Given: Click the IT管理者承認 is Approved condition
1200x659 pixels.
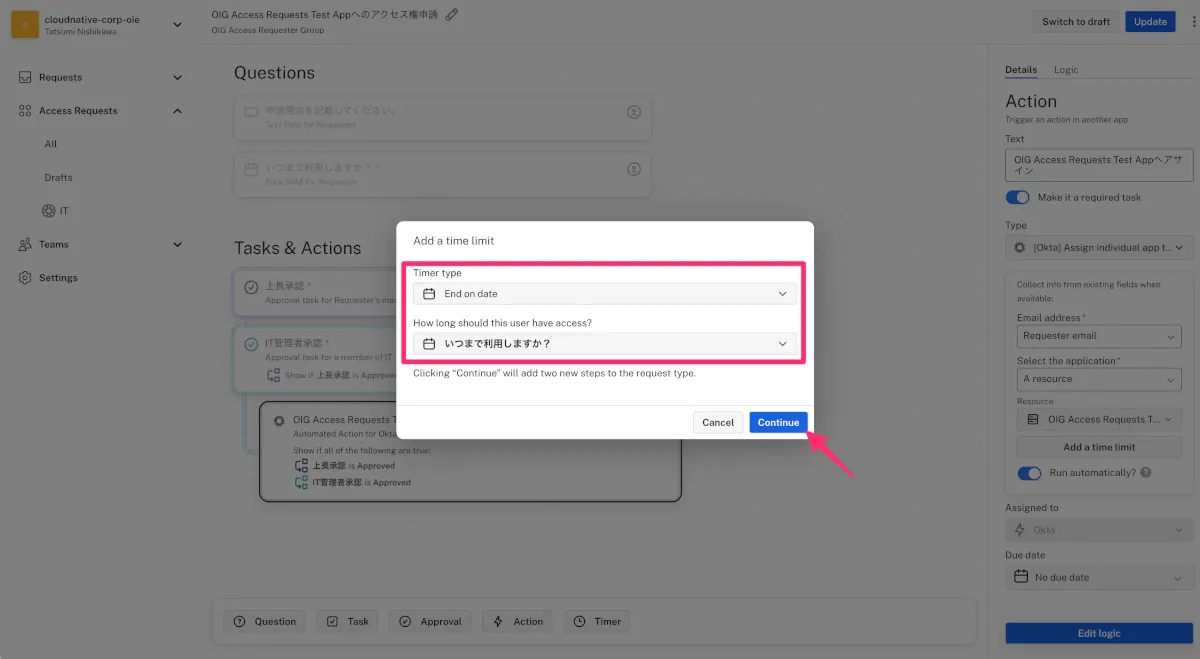Looking at the screenshot, I should click(x=353, y=482).
